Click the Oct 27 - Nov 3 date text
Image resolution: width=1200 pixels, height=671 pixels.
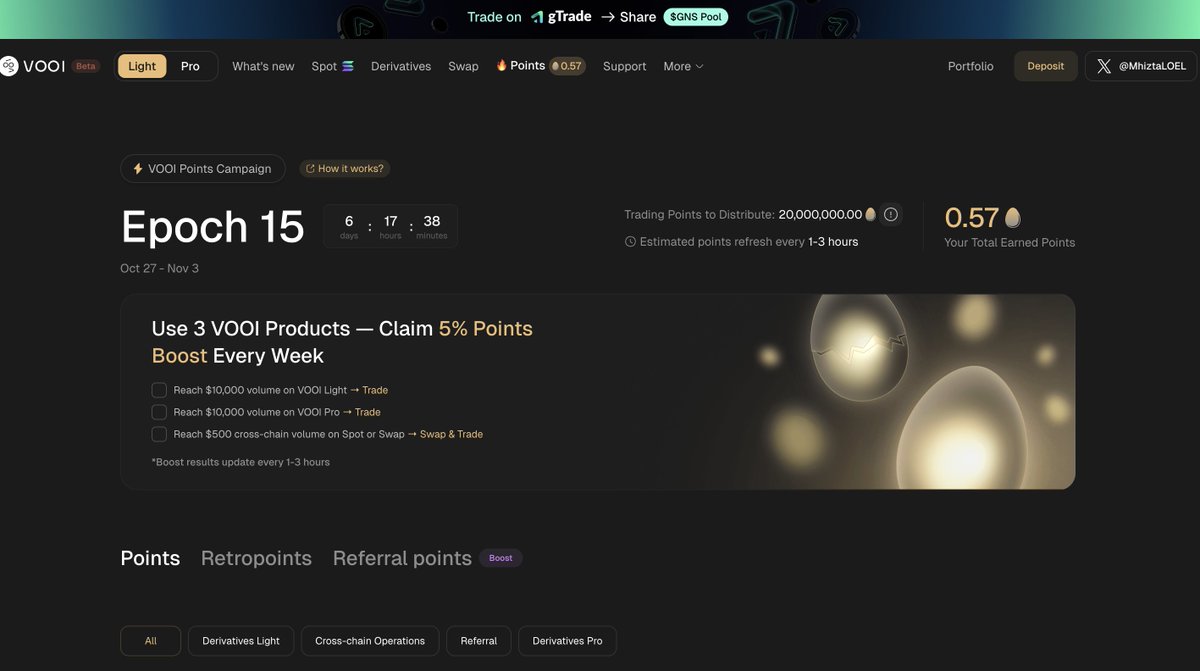point(160,268)
